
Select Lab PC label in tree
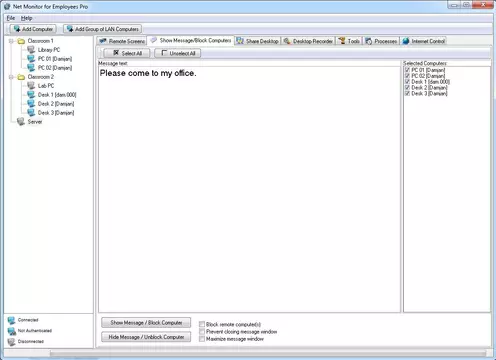(x=46, y=86)
